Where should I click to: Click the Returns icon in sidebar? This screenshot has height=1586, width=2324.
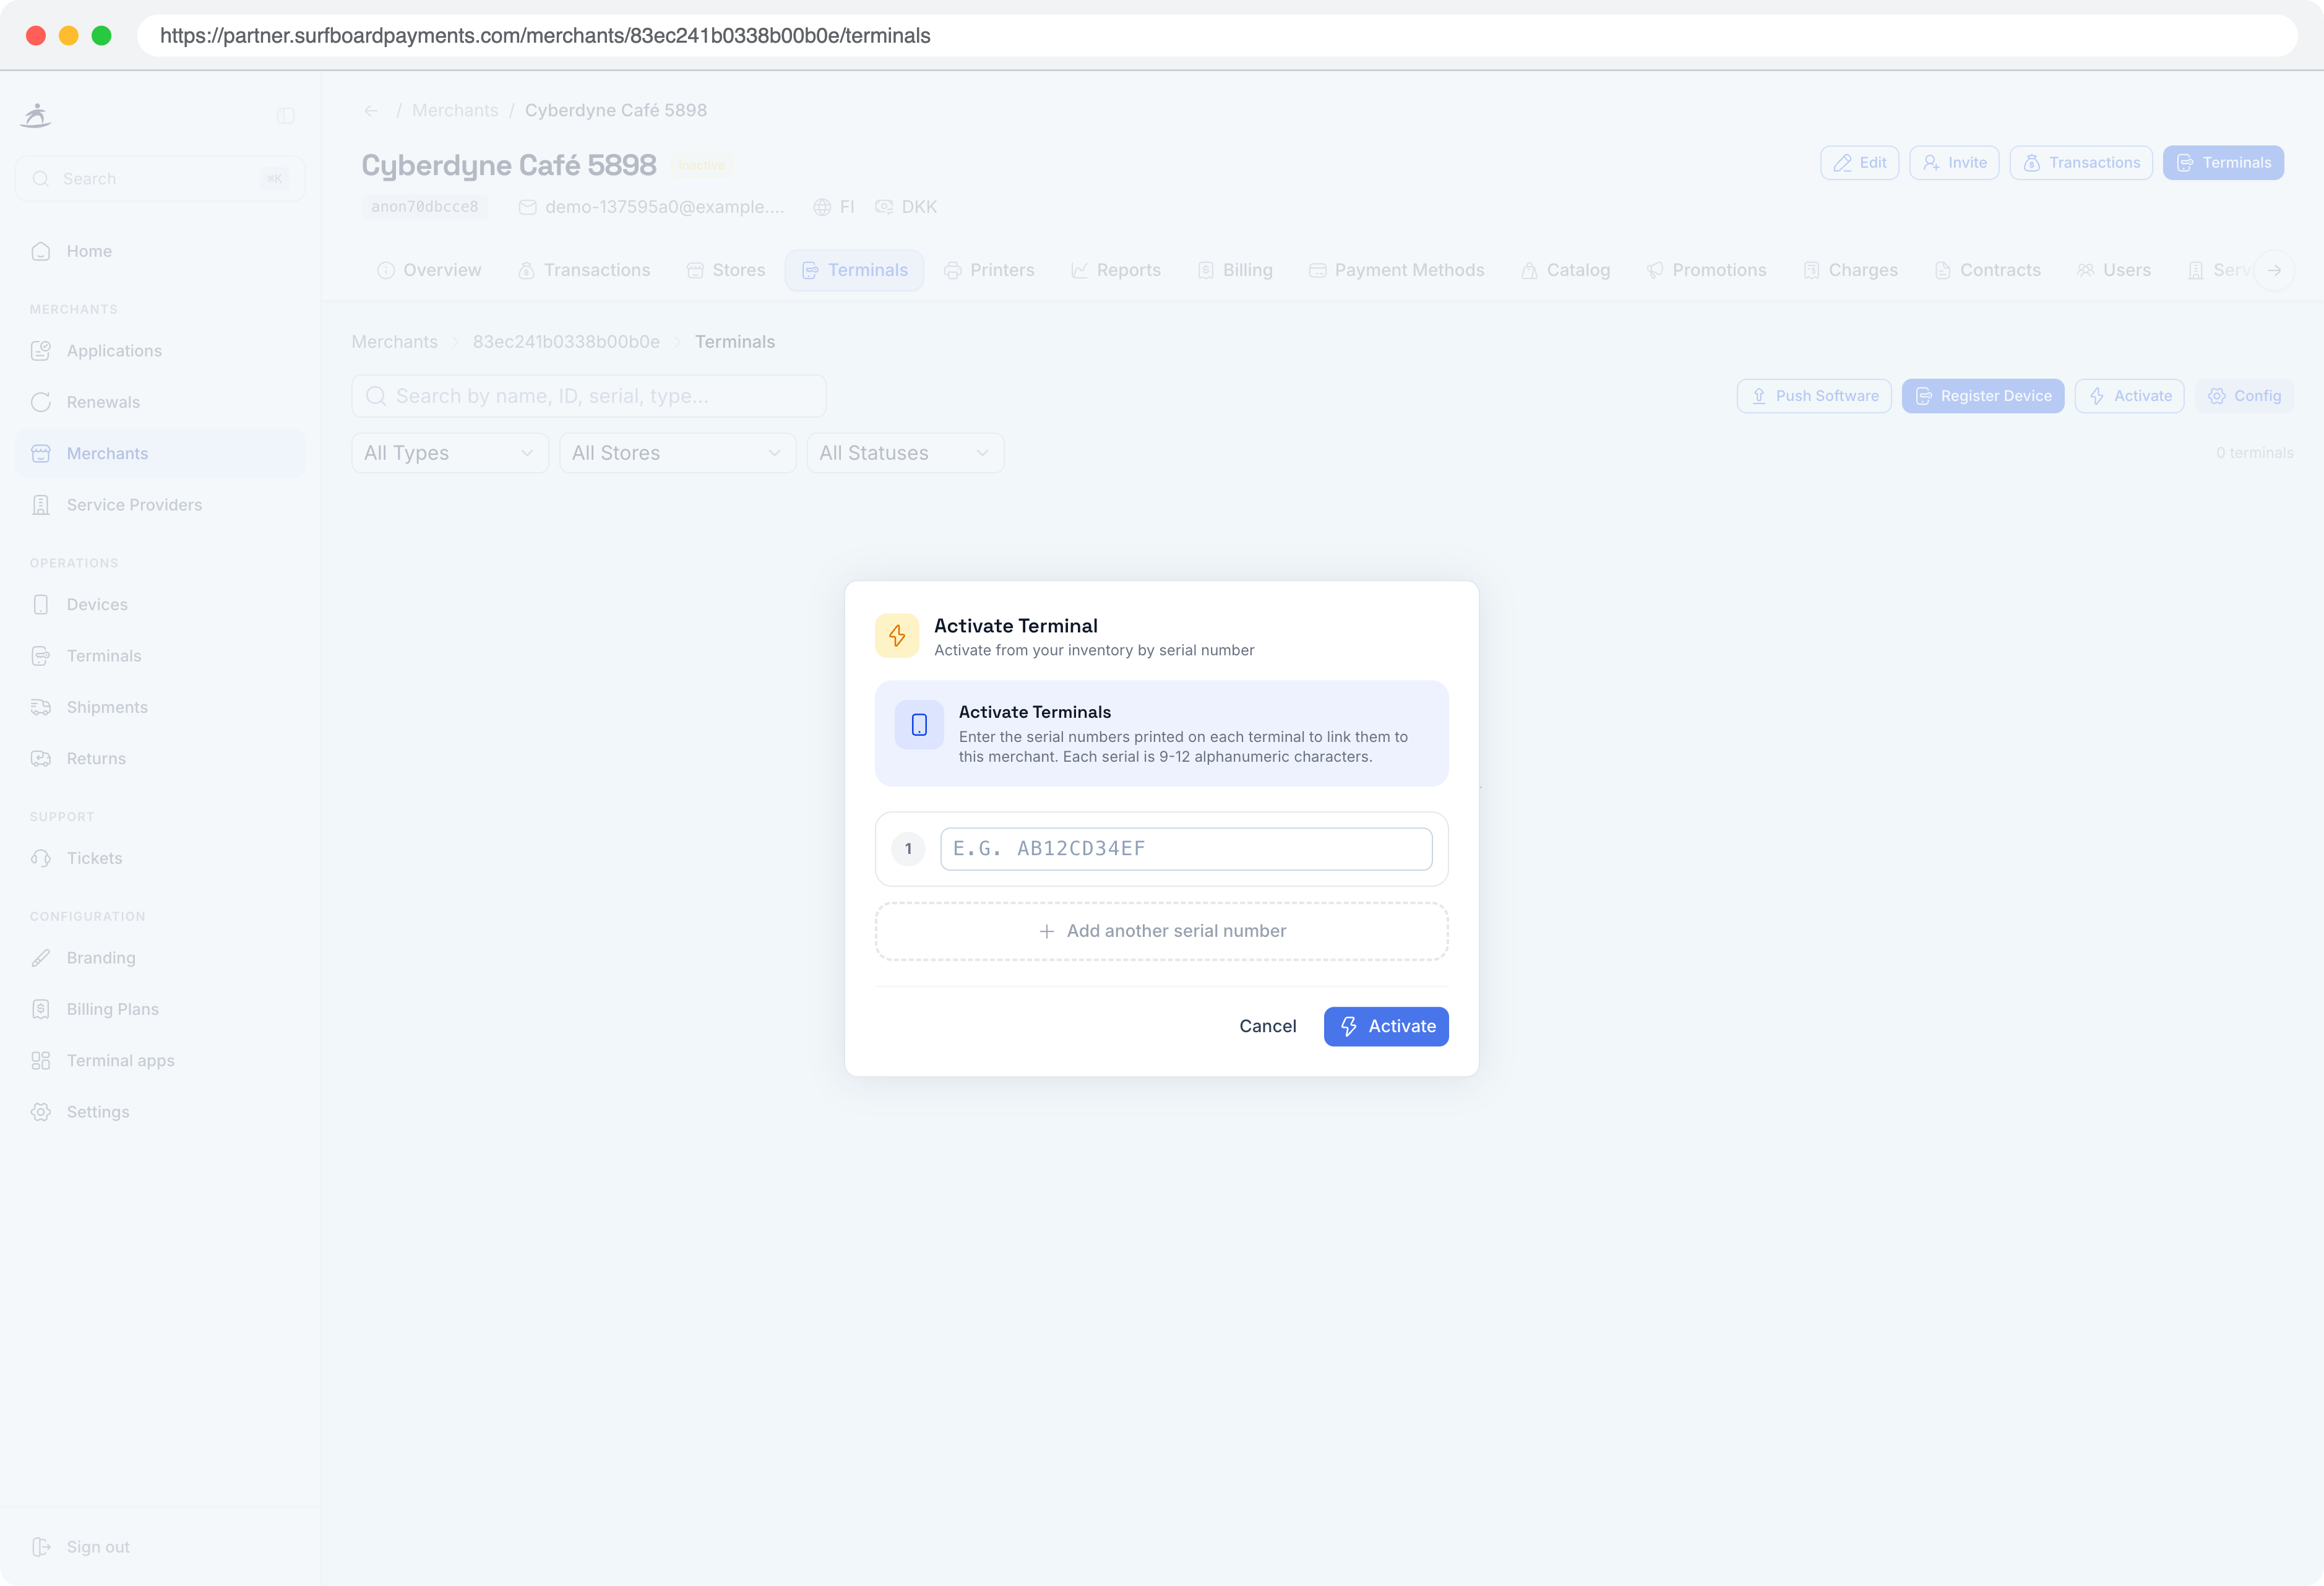[x=41, y=759]
